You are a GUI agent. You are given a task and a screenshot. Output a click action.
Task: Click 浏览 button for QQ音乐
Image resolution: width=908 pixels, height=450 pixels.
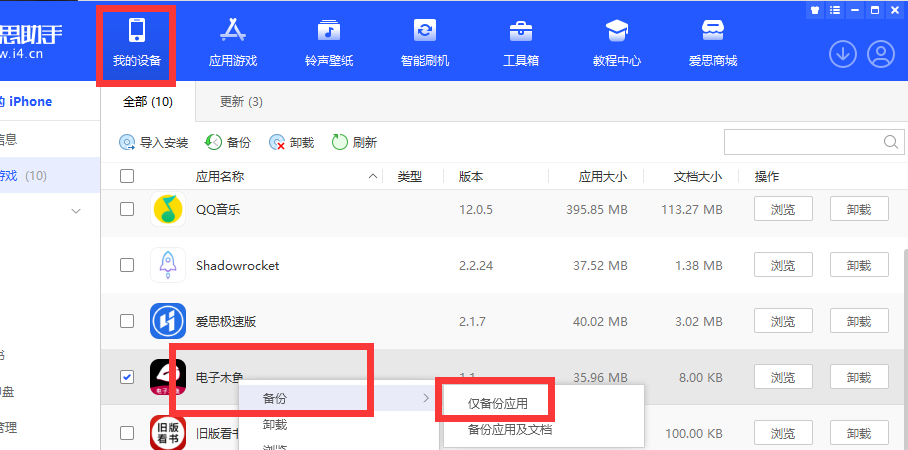[x=783, y=209]
